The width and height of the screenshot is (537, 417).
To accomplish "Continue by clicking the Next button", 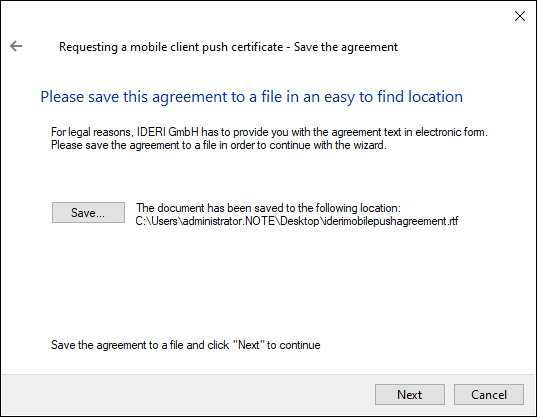I will click(x=410, y=394).
